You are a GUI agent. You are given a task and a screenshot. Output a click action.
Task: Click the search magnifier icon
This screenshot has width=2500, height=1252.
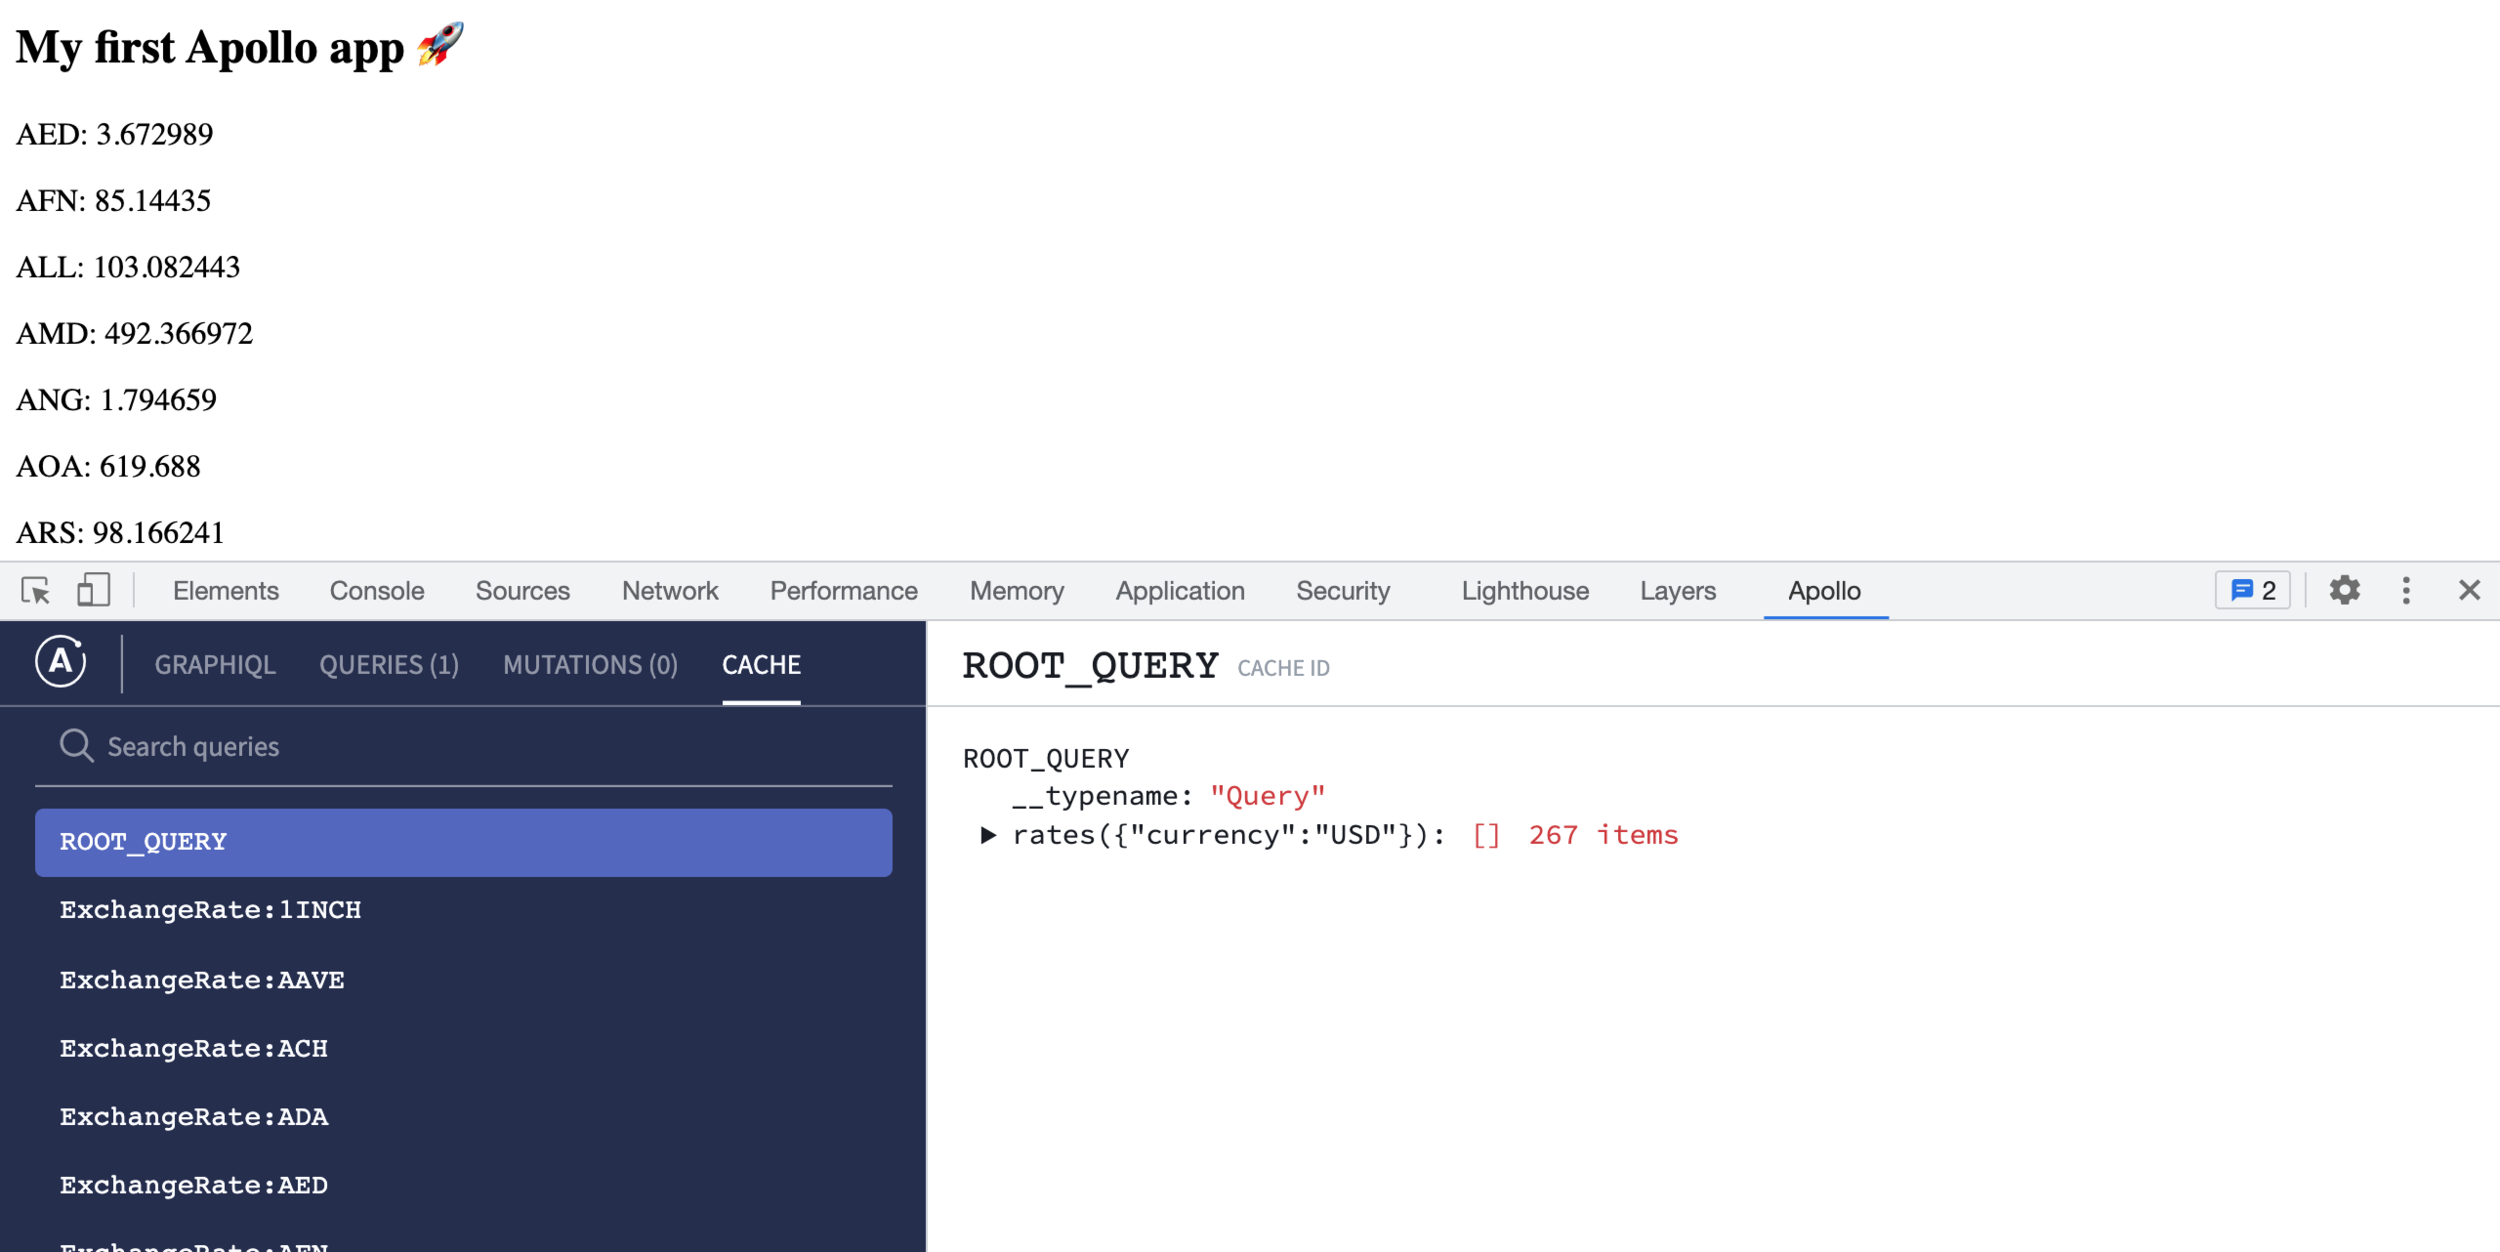click(76, 746)
